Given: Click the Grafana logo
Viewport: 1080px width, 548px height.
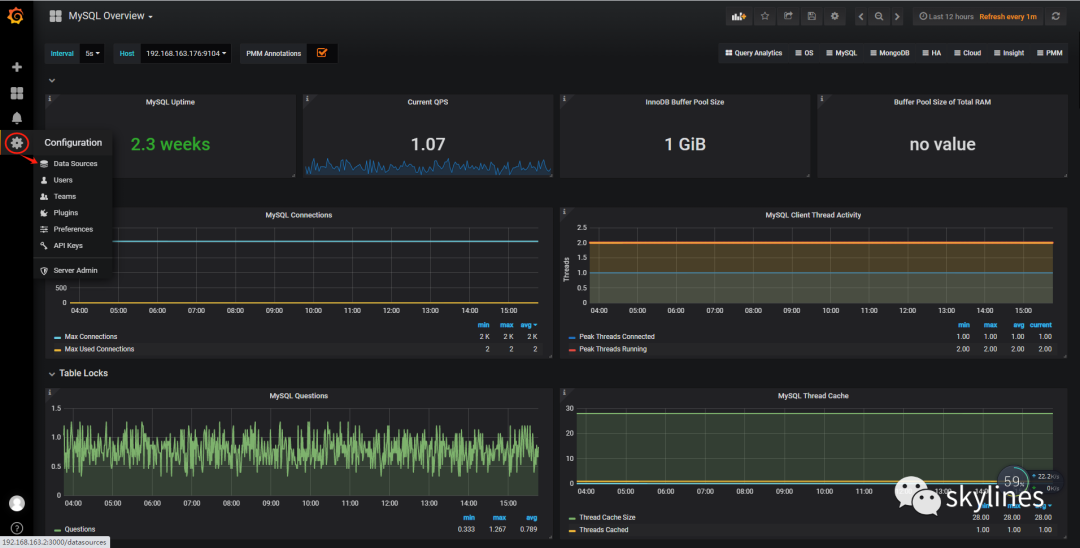Looking at the screenshot, I should [x=16, y=16].
